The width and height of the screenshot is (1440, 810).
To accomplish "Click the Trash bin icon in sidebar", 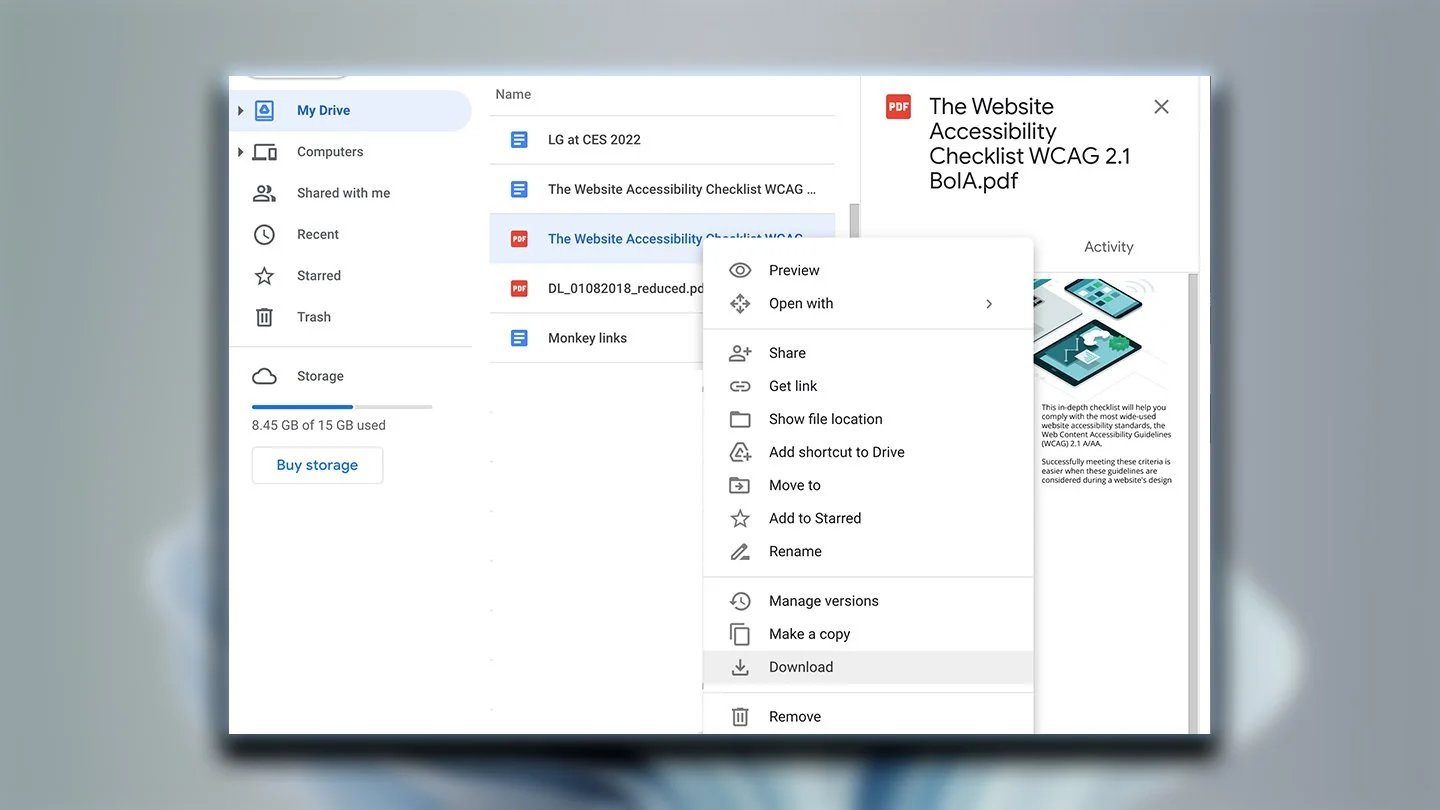I will (264, 317).
